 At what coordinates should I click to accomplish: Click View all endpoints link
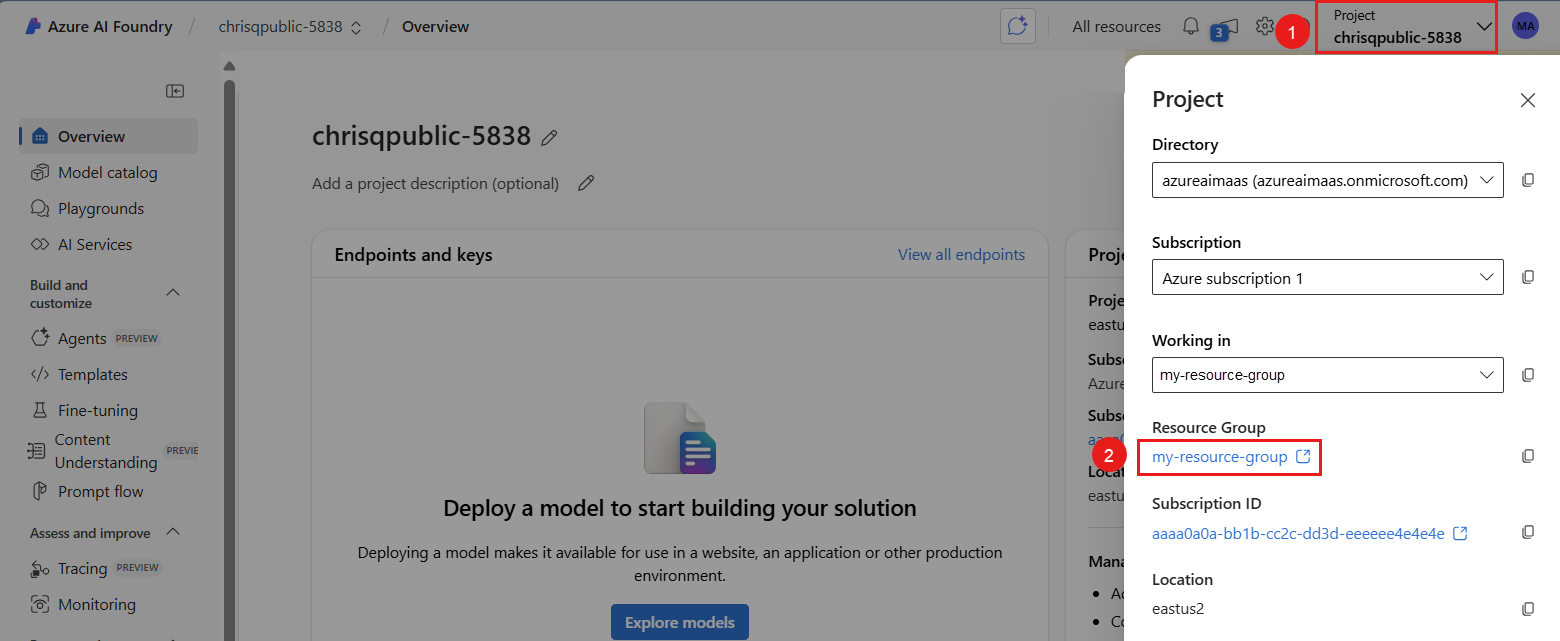[x=961, y=254]
